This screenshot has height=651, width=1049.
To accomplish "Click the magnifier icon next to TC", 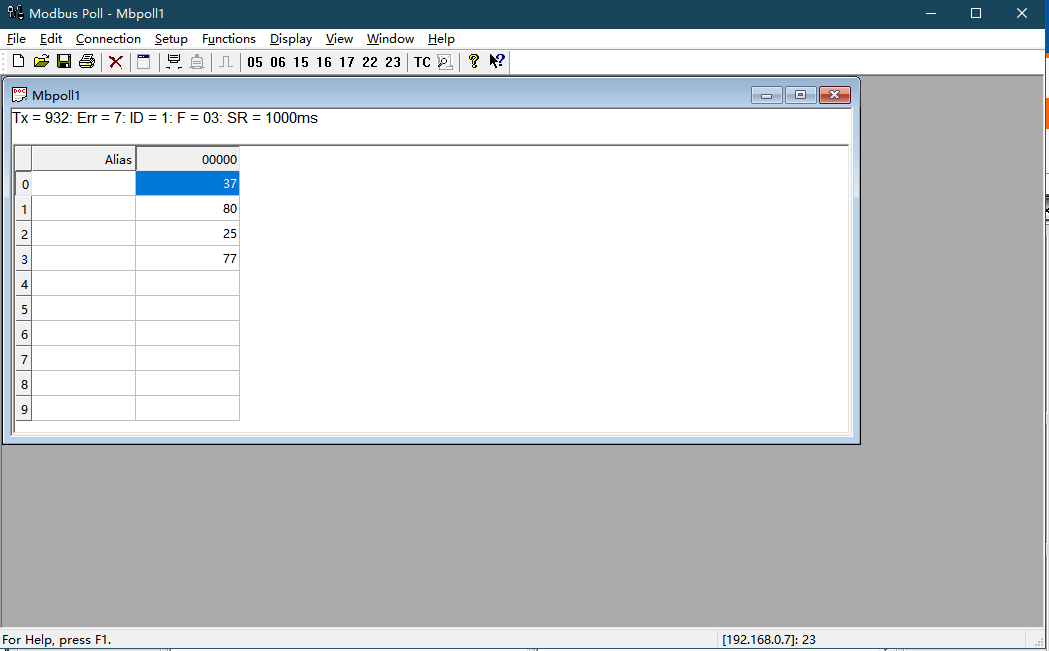I will point(445,62).
